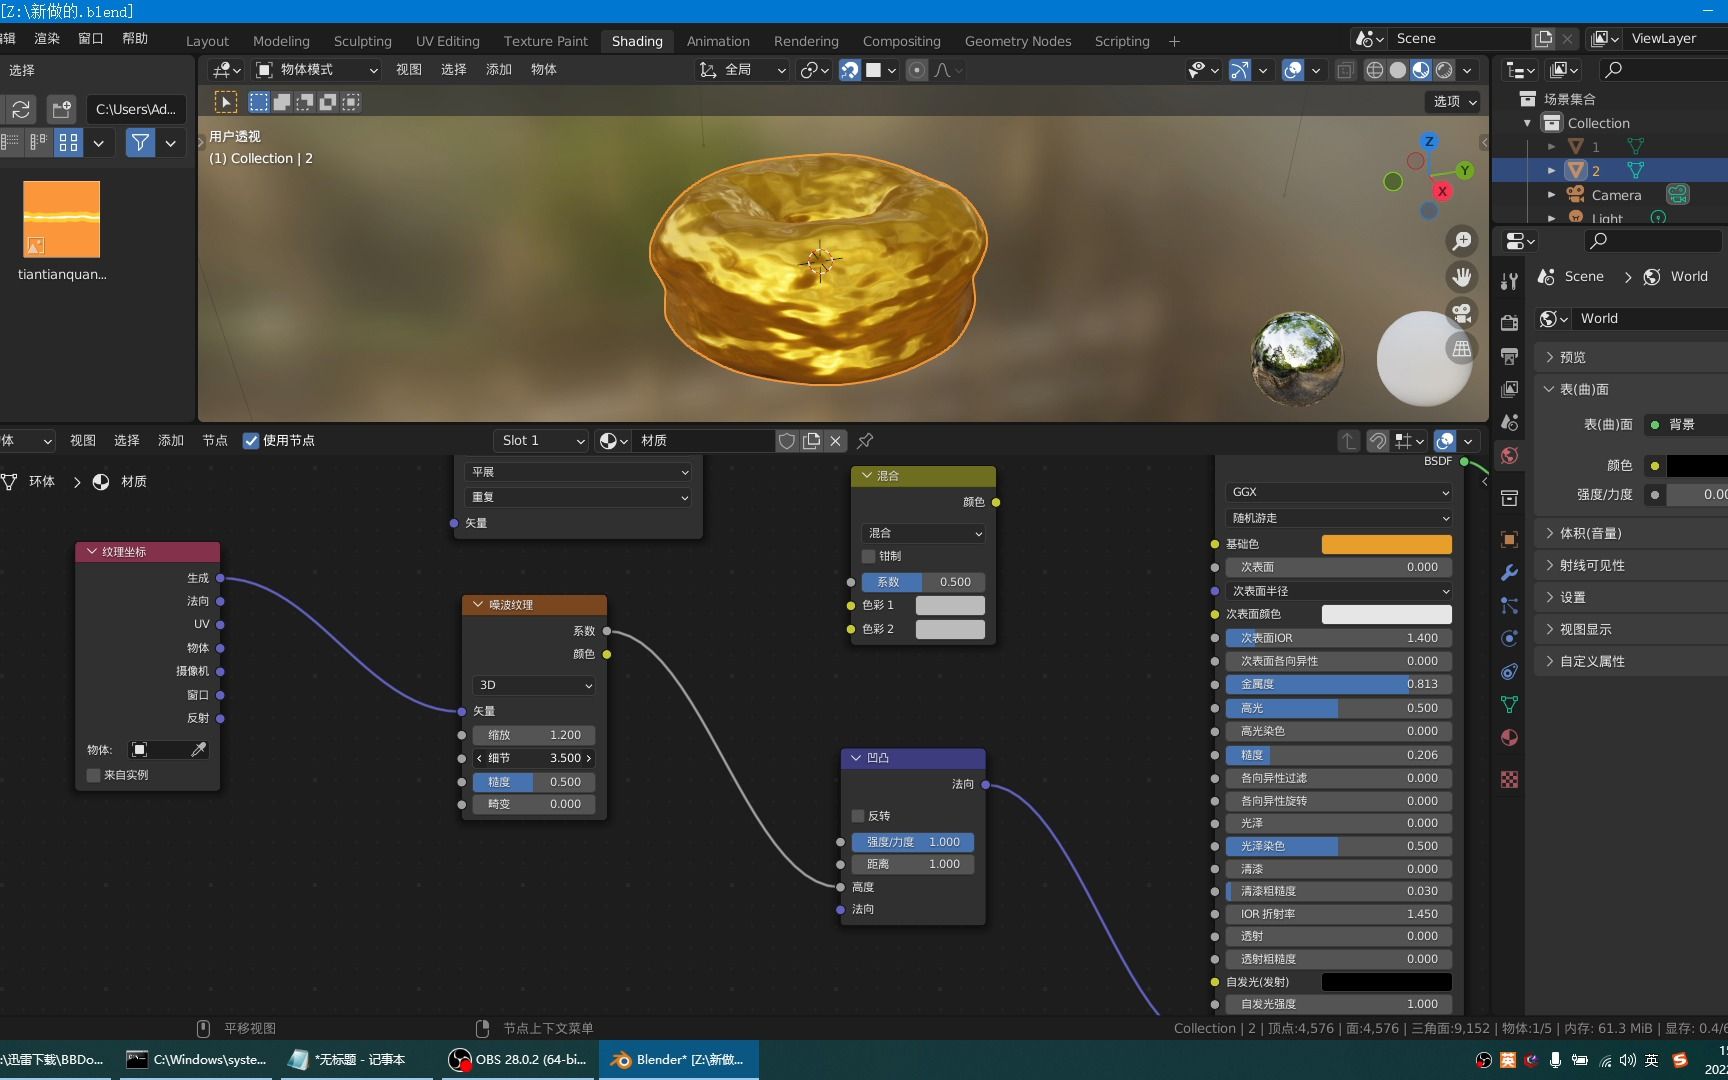This screenshot has height=1080, width=1728.
Task: Enable the 钳制 checkbox in the 混合 node
Action: 868,556
